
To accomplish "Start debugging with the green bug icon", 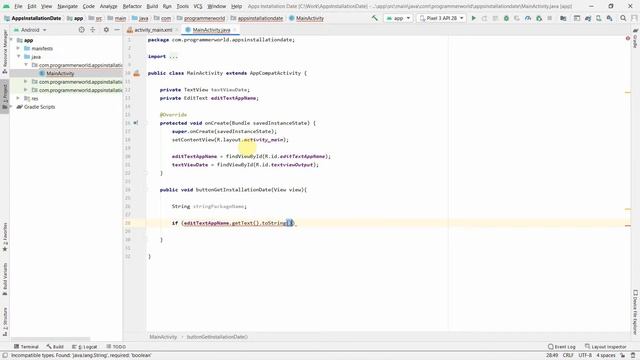I will (x=506, y=18).
